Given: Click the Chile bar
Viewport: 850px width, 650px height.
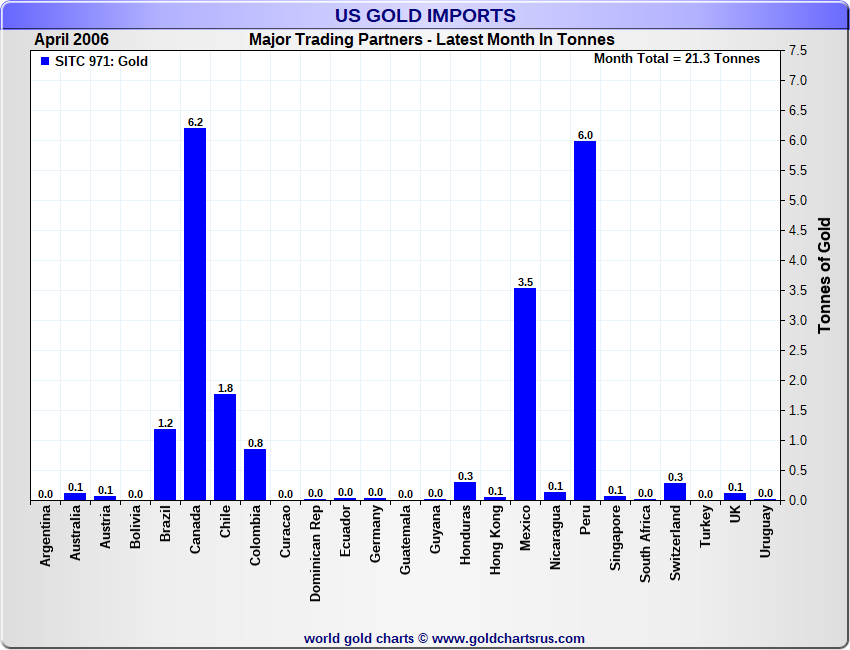Looking at the screenshot, I should click(x=225, y=447).
